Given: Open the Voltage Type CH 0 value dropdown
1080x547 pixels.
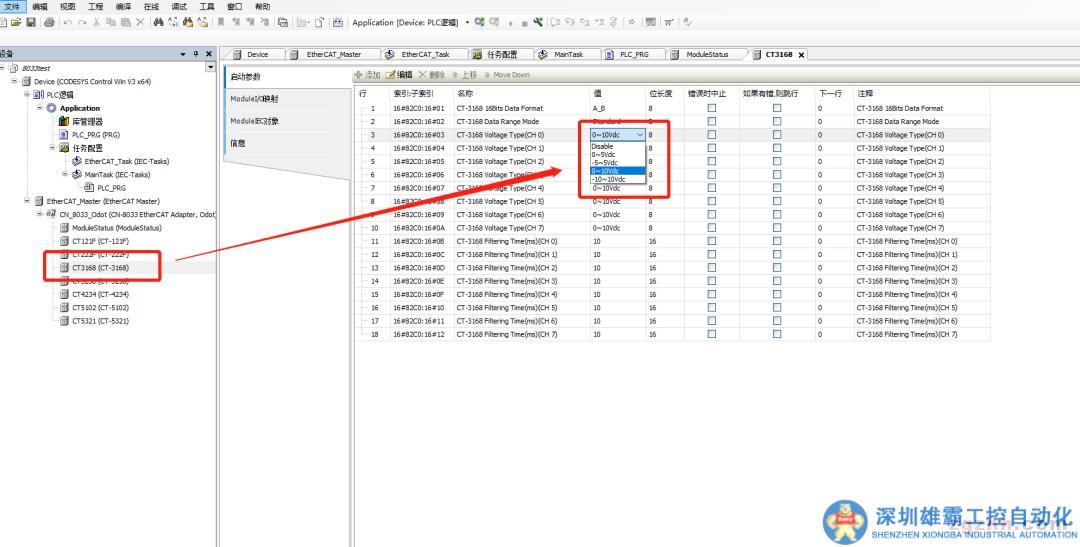Looking at the screenshot, I should [640, 134].
